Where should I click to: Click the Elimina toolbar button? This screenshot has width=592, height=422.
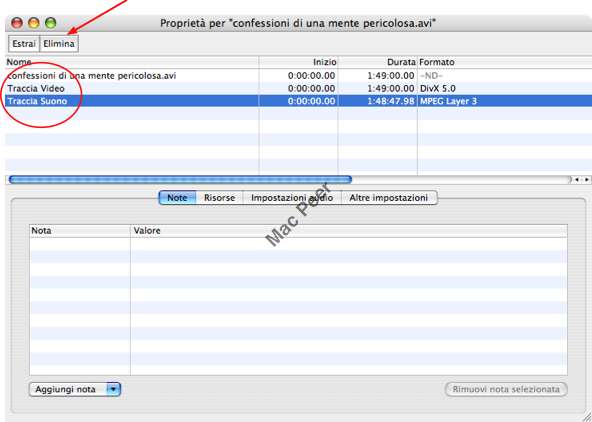coord(59,44)
